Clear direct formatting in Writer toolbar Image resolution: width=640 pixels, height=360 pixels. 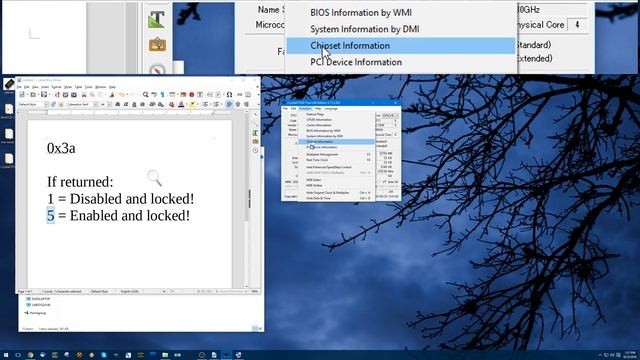point(171,104)
